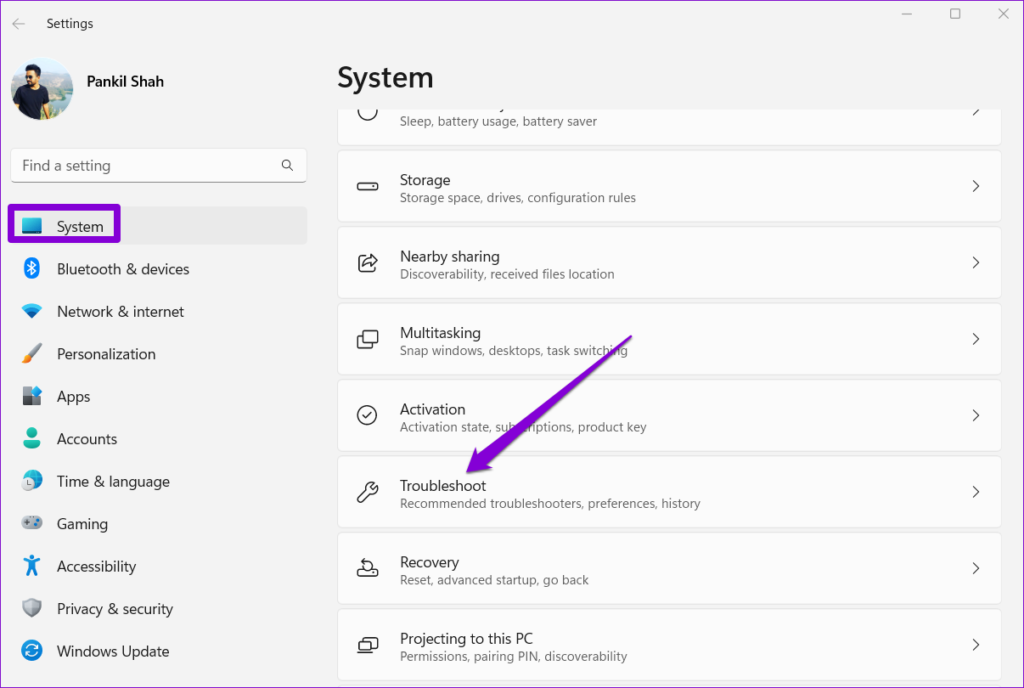Click the Gaming Xbox icon
1024x688 pixels.
(x=31, y=523)
